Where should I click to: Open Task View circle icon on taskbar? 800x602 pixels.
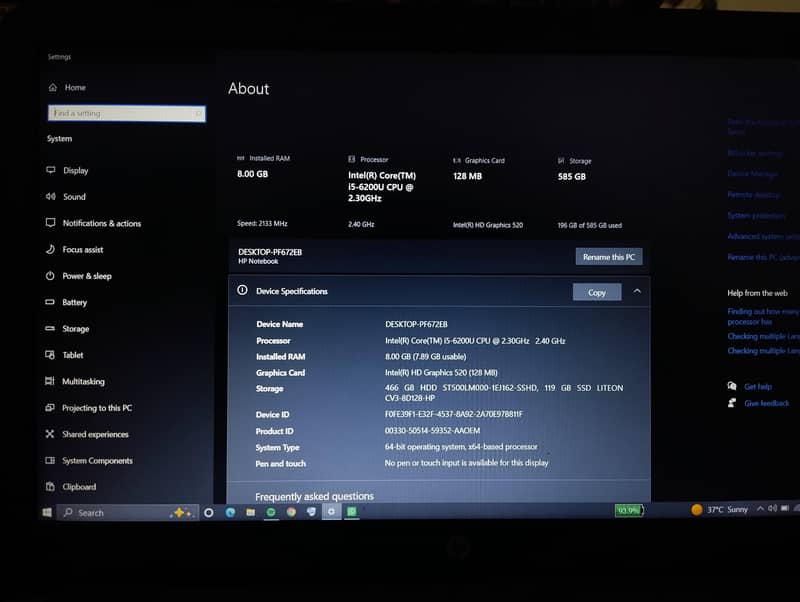coord(209,513)
